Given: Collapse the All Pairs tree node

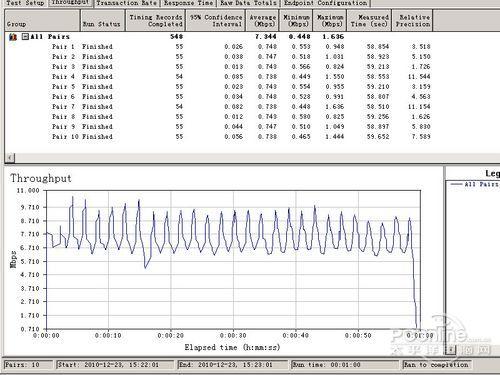Looking at the screenshot, I should pos(25,36).
